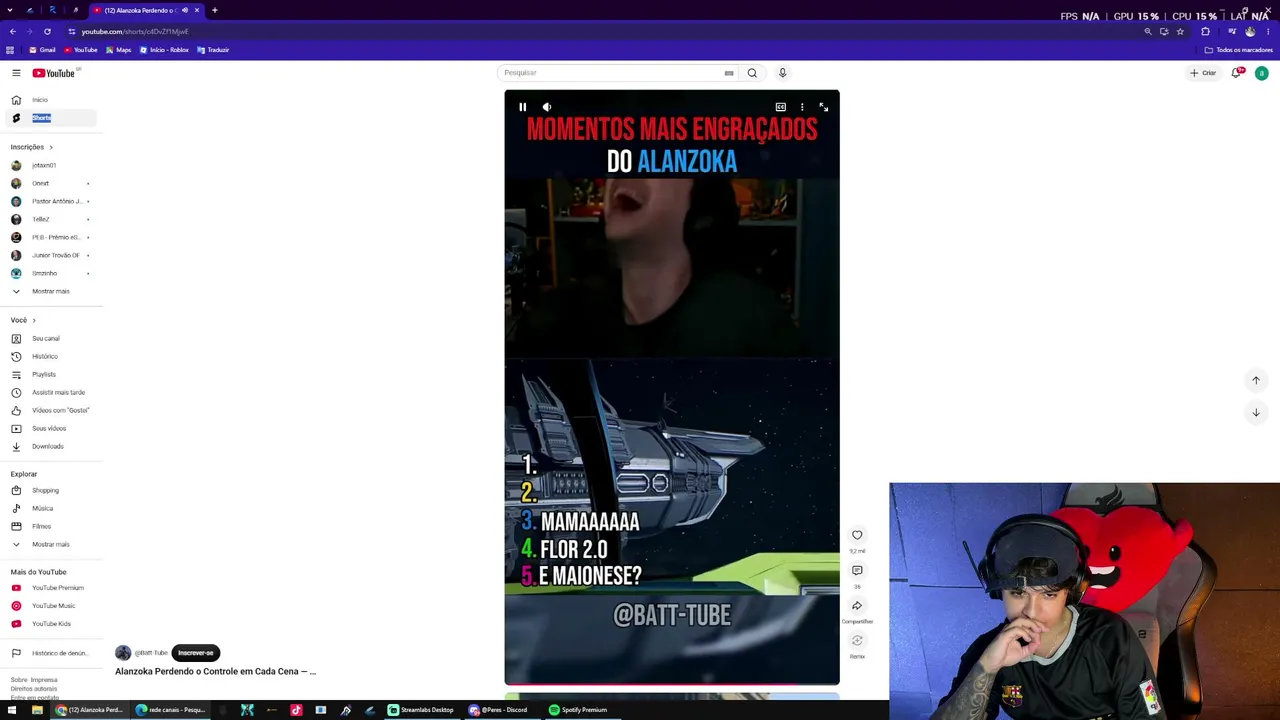
Task: Open the Chrome tab search dropdown
Action: point(10,10)
